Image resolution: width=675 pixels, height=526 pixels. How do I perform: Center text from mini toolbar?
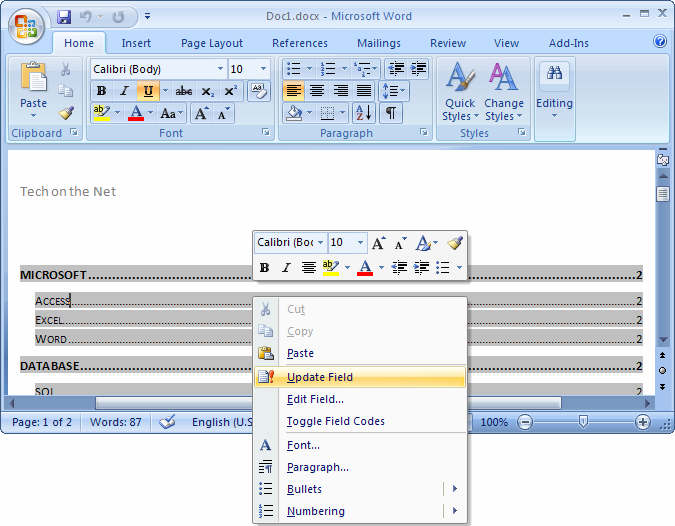(x=308, y=267)
